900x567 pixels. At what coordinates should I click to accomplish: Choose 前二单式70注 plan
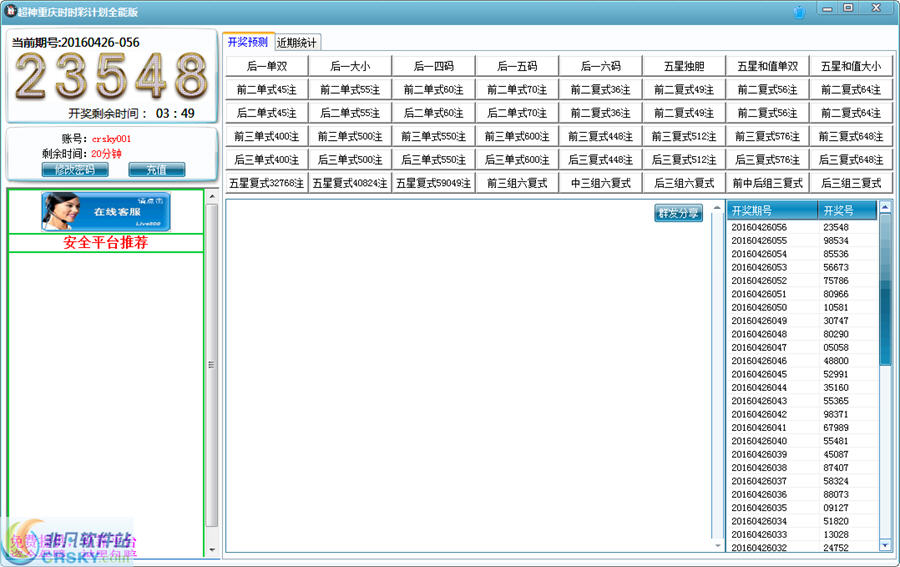[517, 90]
